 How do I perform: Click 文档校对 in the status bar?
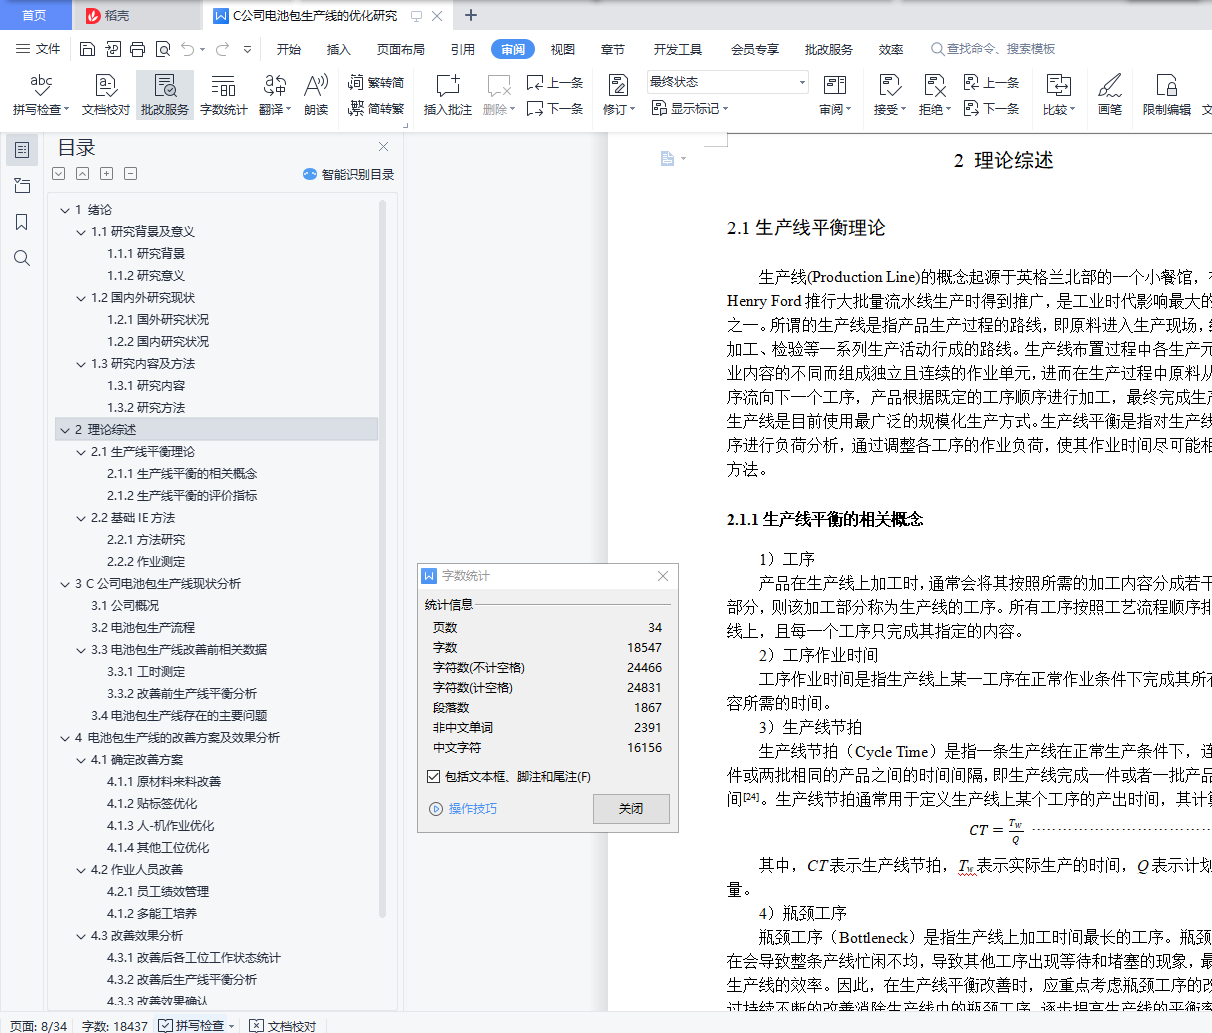(283, 1025)
